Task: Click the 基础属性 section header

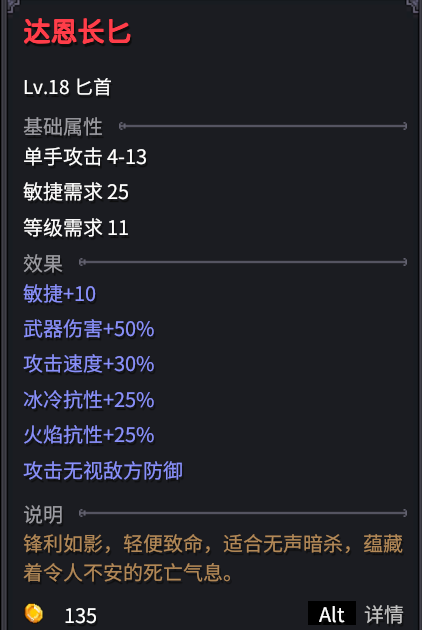Action: [x=63, y=127]
